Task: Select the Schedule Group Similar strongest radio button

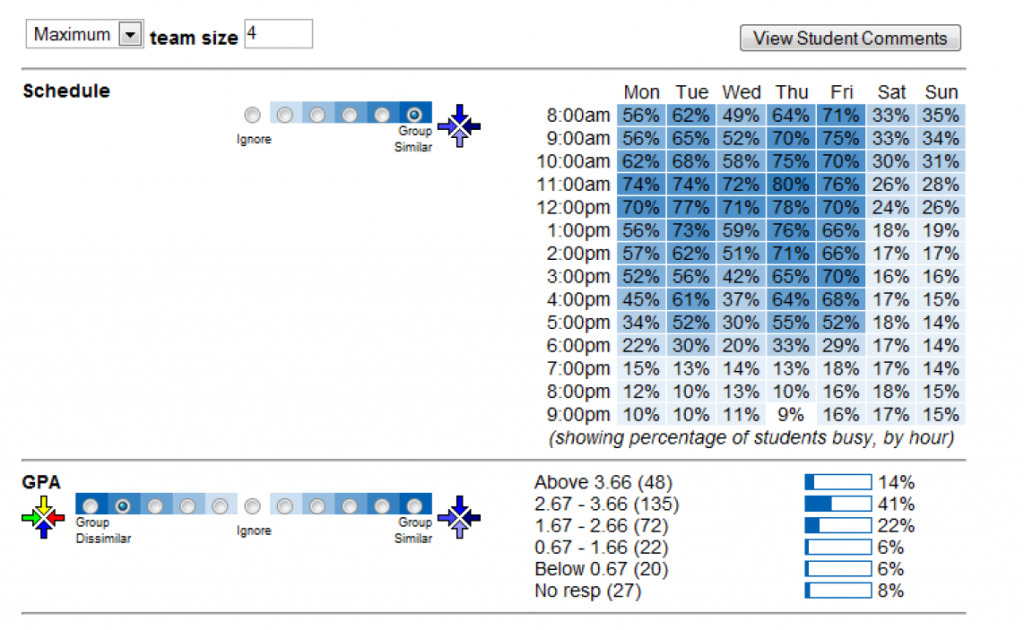Action: 414,115
